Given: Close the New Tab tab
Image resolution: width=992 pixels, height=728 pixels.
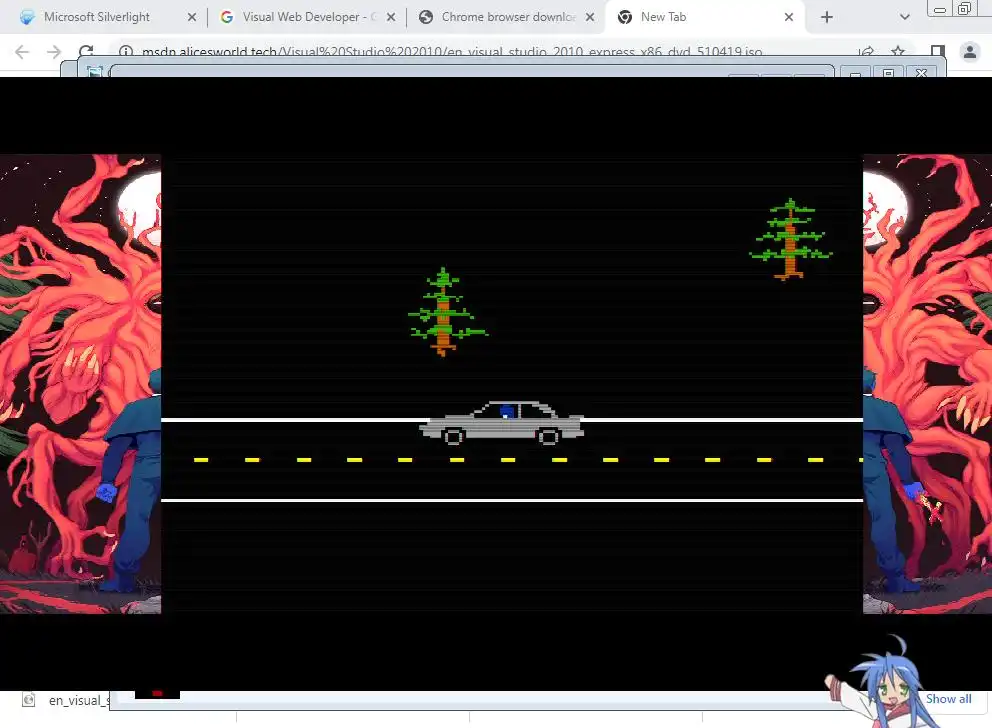Looking at the screenshot, I should click(789, 17).
